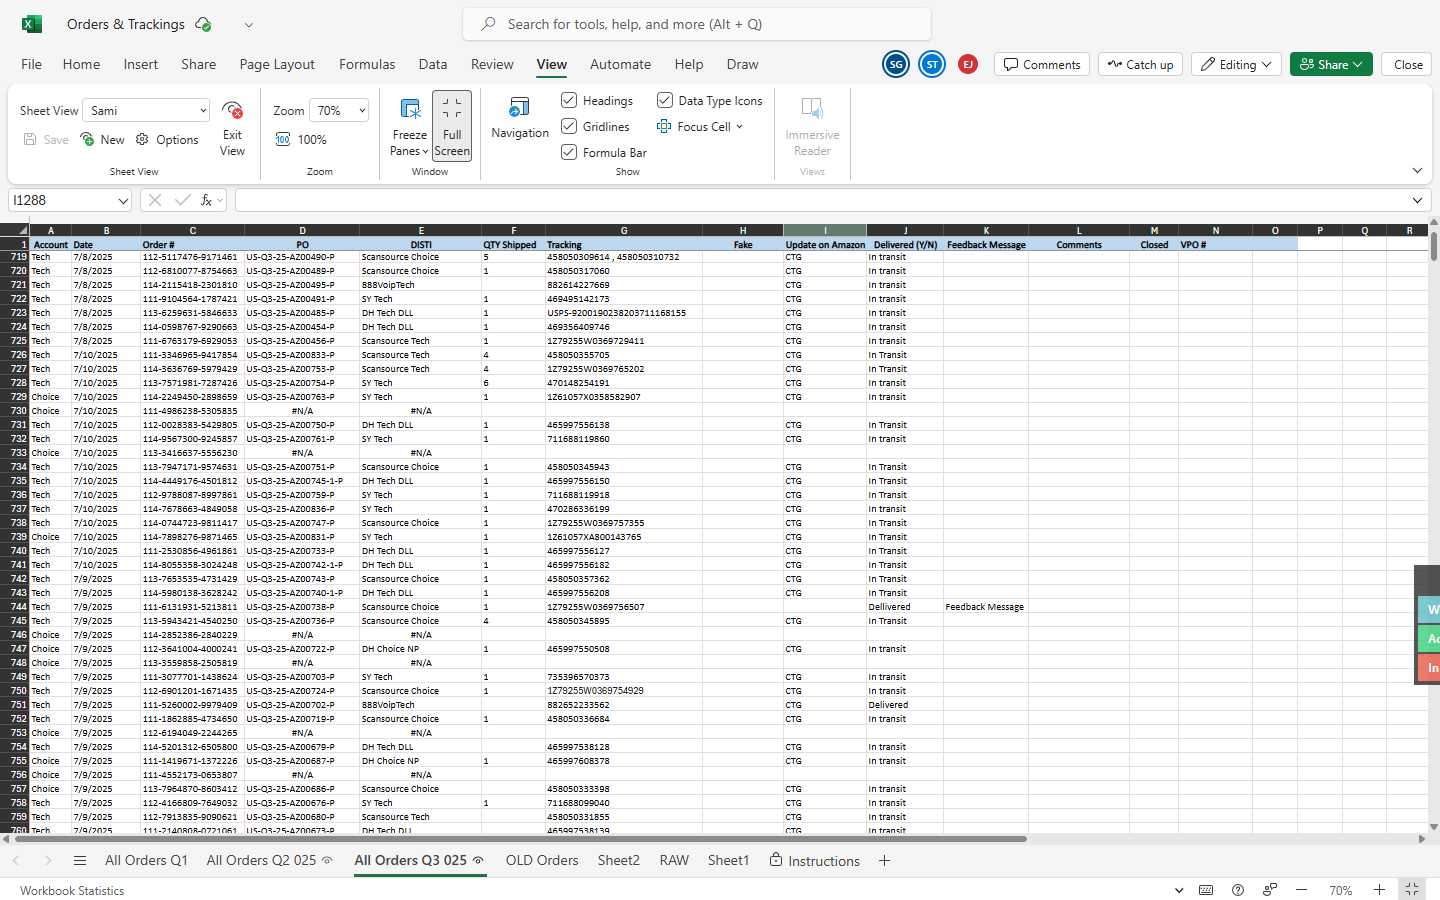This screenshot has width=1440, height=900.
Task: Select column I header
Action: [825, 230]
